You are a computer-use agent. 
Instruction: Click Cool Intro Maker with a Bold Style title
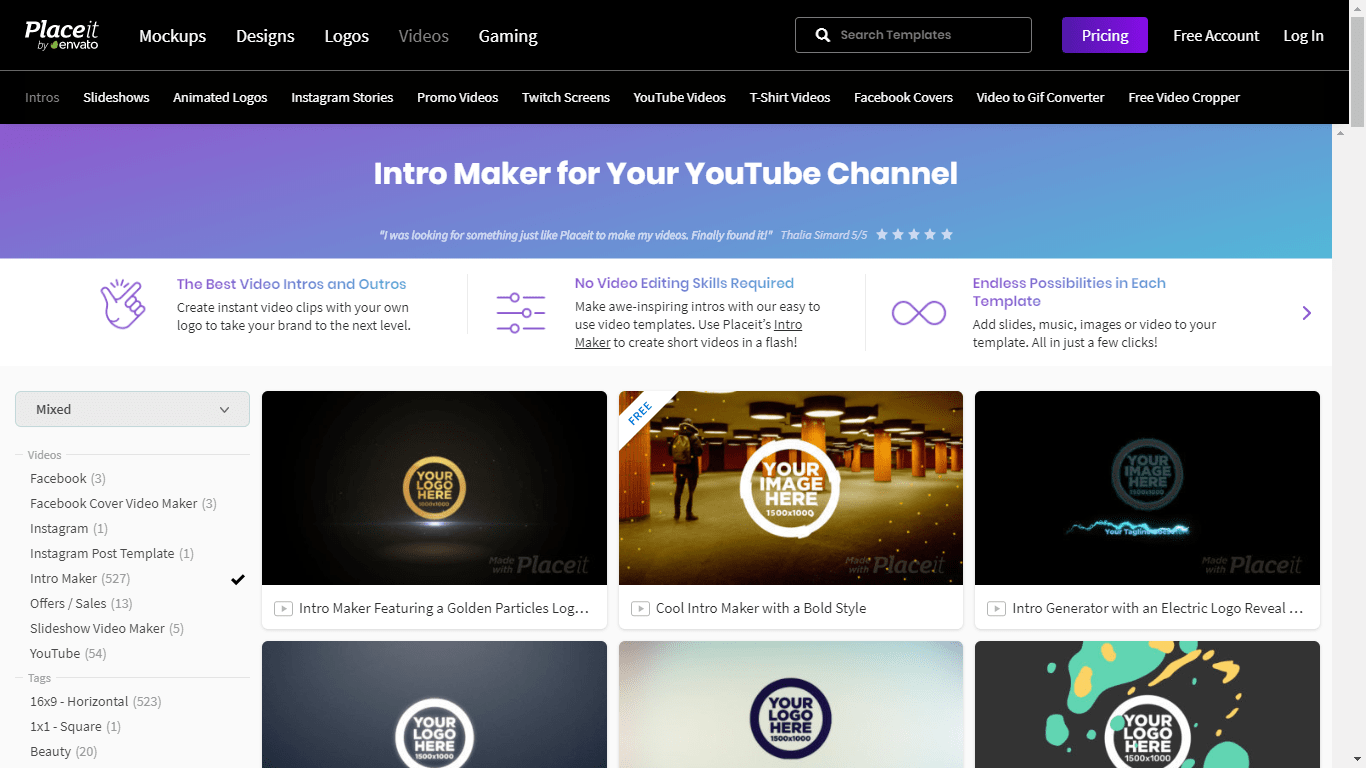[x=761, y=608]
